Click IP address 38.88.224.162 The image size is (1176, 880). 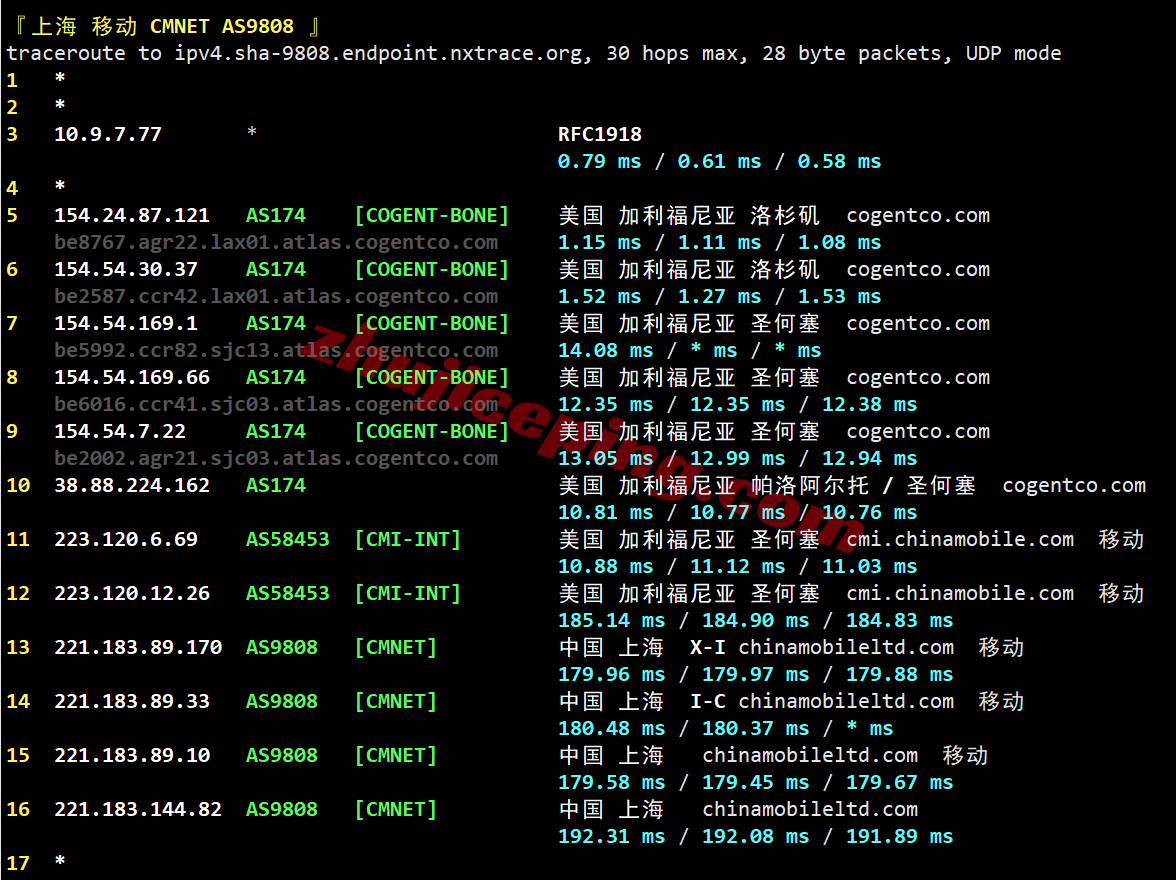tap(132, 485)
